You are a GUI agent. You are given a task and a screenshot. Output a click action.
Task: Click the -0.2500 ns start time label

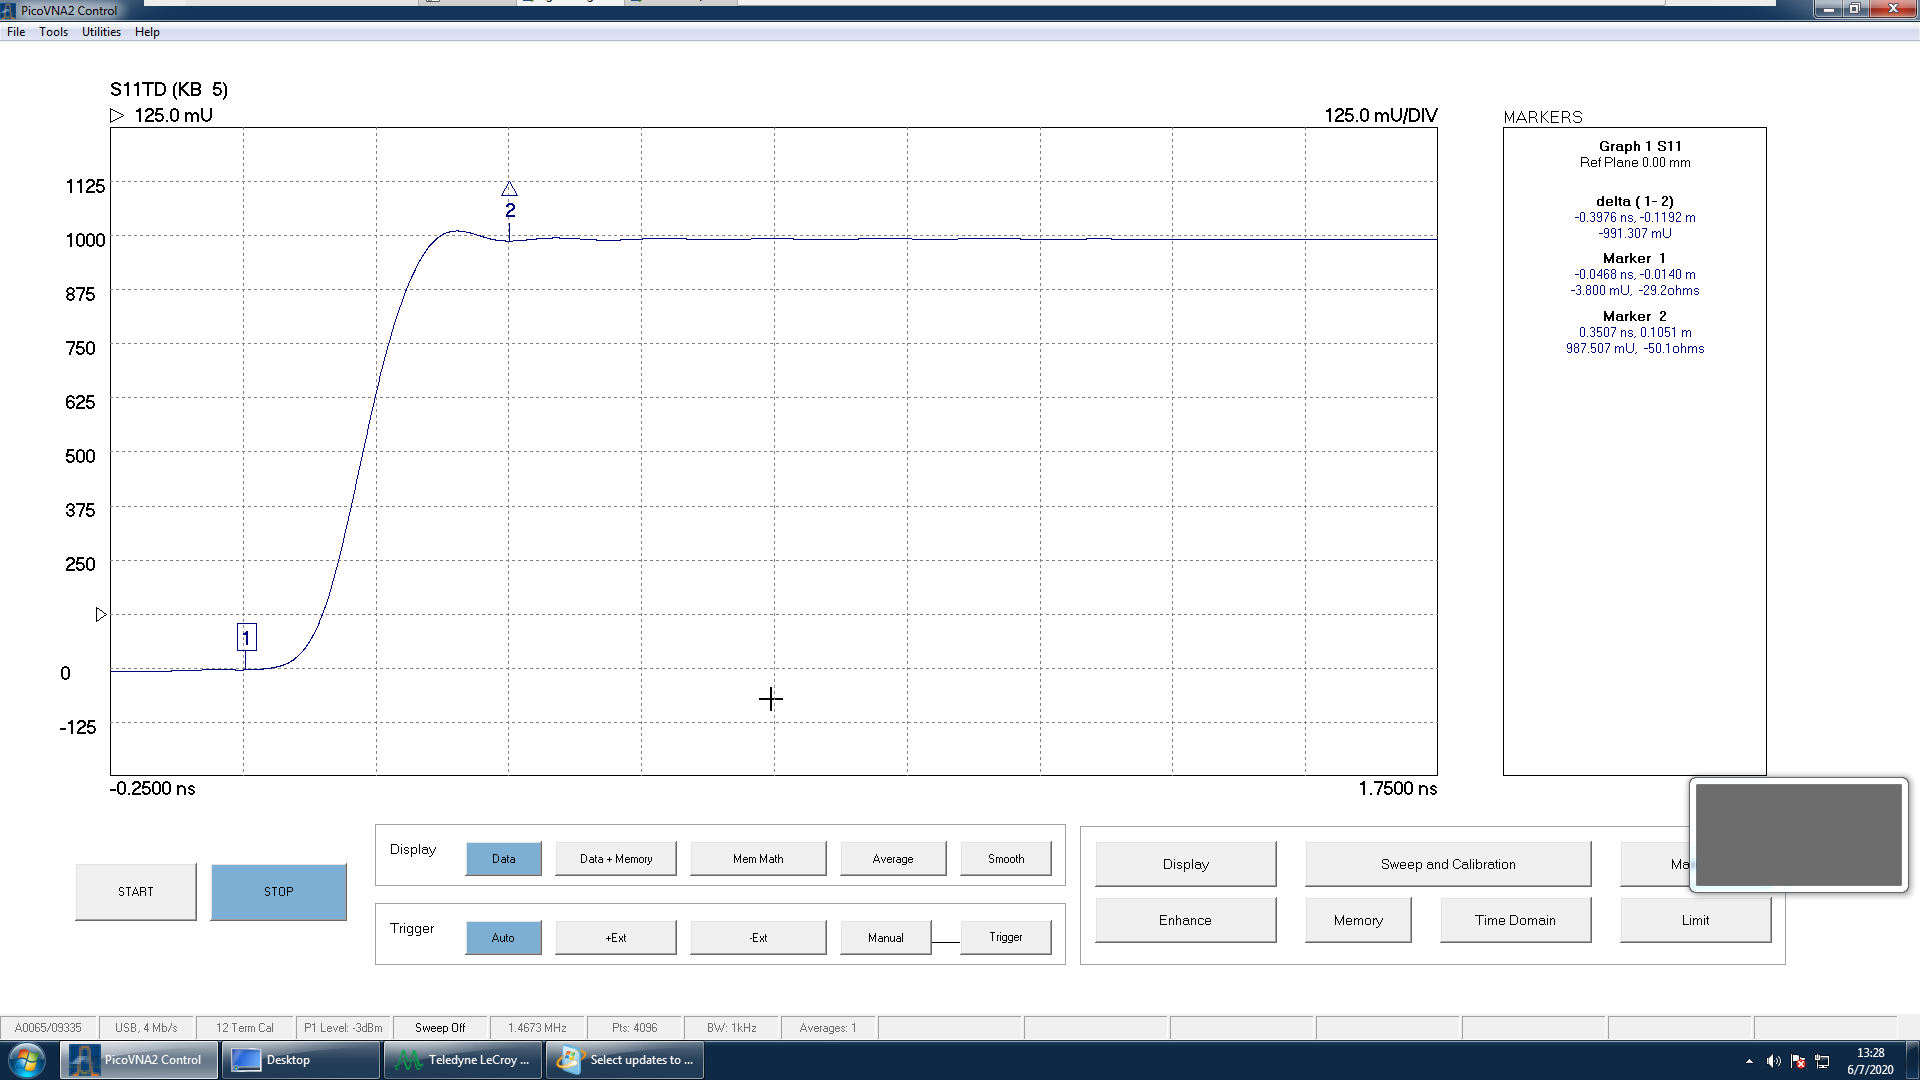click(153, 788)
